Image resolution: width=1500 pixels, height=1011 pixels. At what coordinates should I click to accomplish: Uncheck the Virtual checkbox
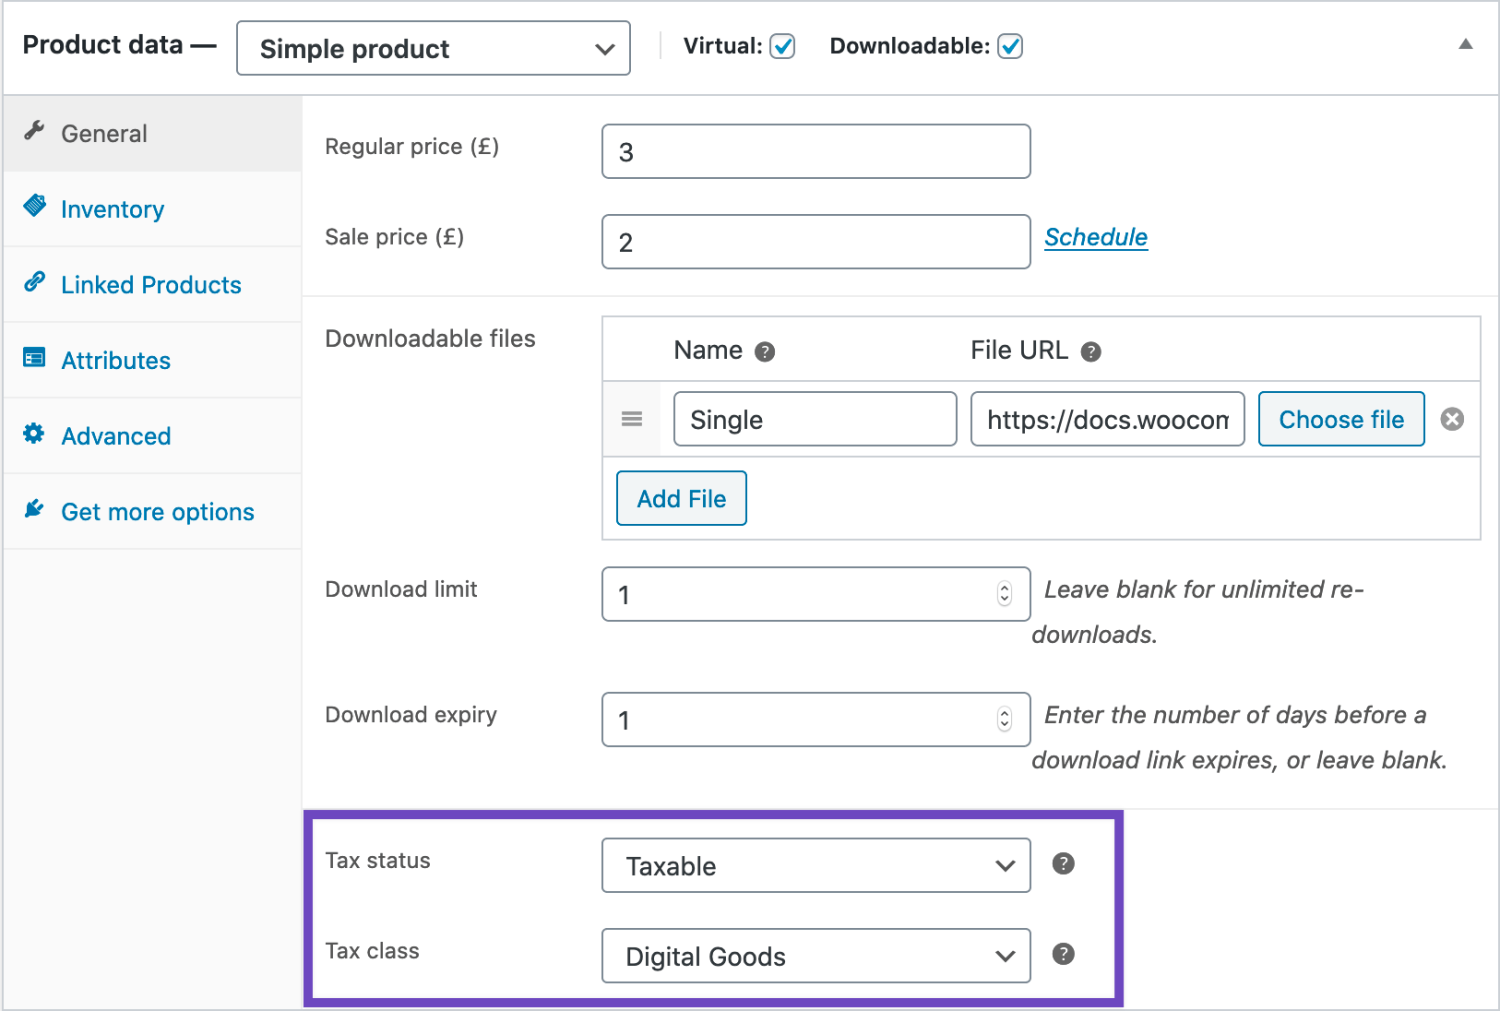783,45
